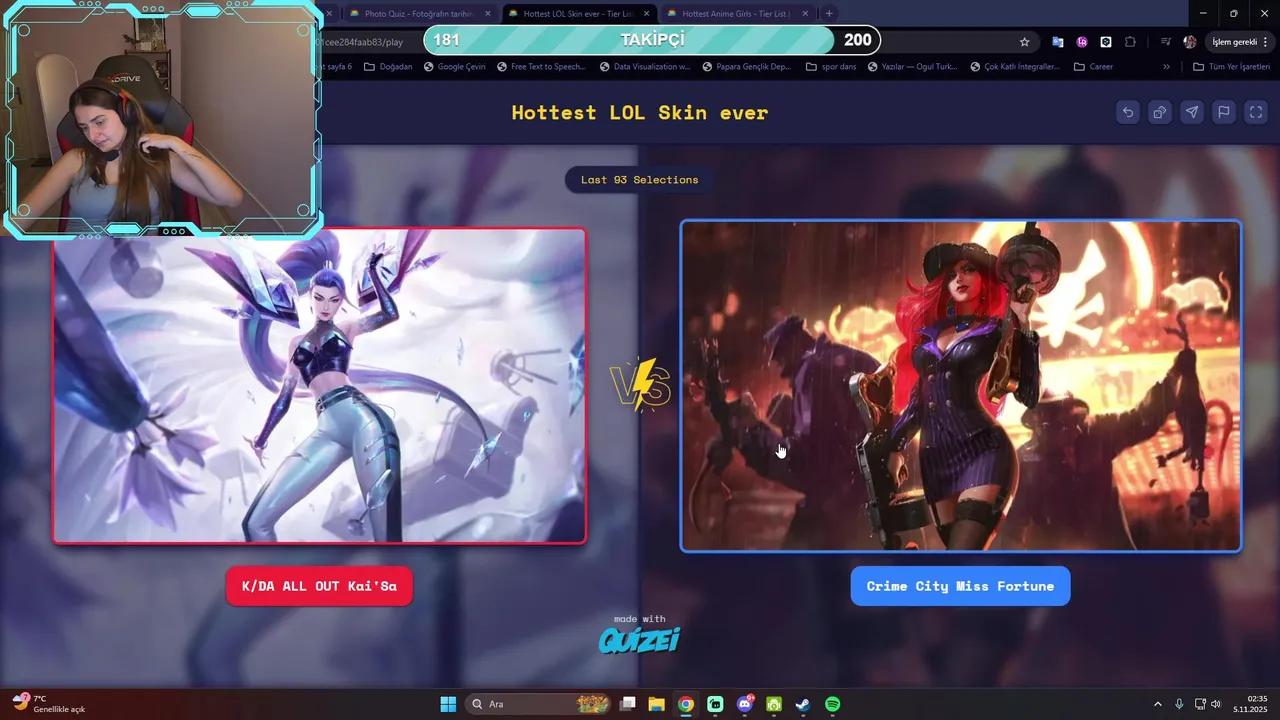Choose K/DA ALL OUT Kai'Sa button

pyautogui.click(x=319, y=586)
